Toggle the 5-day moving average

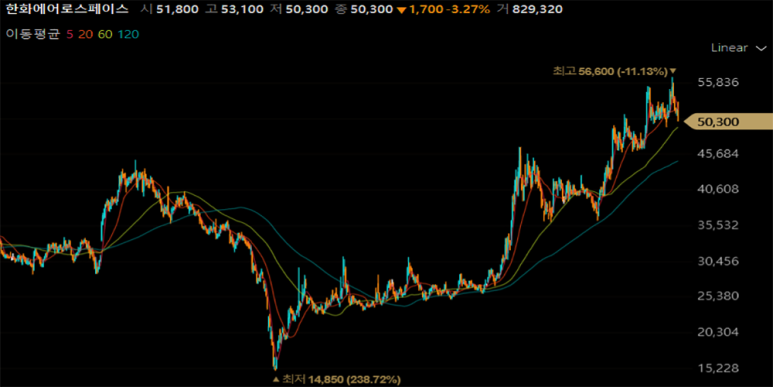[69, 34]
